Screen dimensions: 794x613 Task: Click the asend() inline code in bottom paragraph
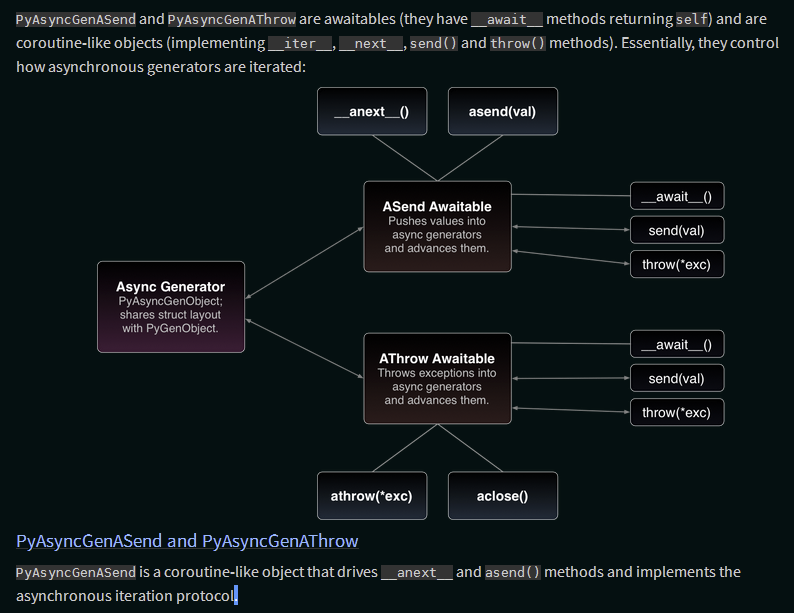click(x=513, y=573)
